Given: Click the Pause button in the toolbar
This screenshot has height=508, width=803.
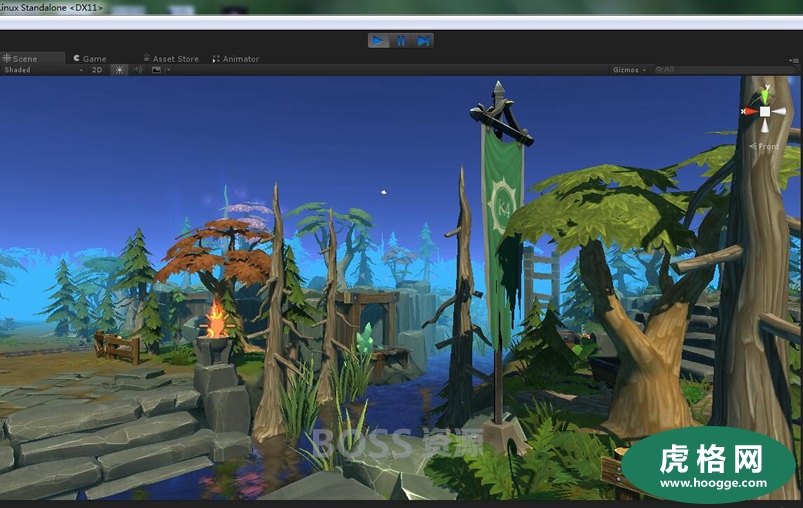Looking at the screenshot, I should pyautogui.click(x=401, y=40).
